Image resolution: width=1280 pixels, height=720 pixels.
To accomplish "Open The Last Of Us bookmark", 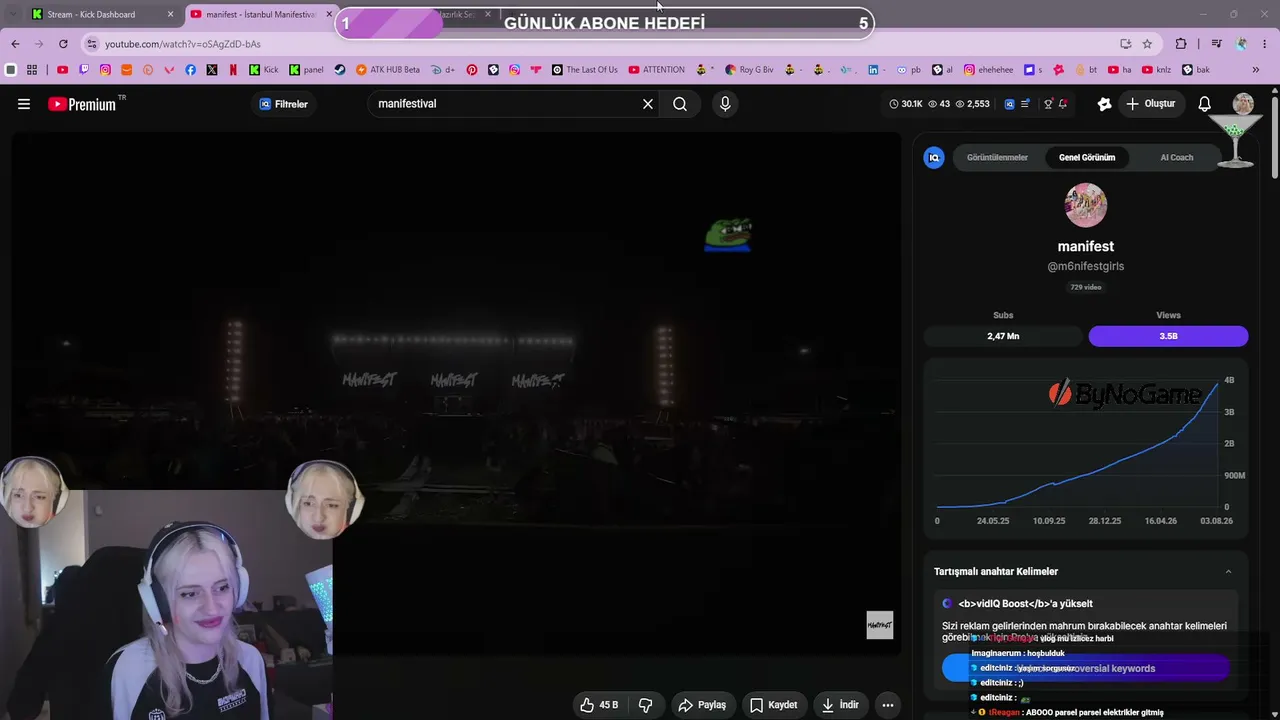I will (x=584, y=70).
